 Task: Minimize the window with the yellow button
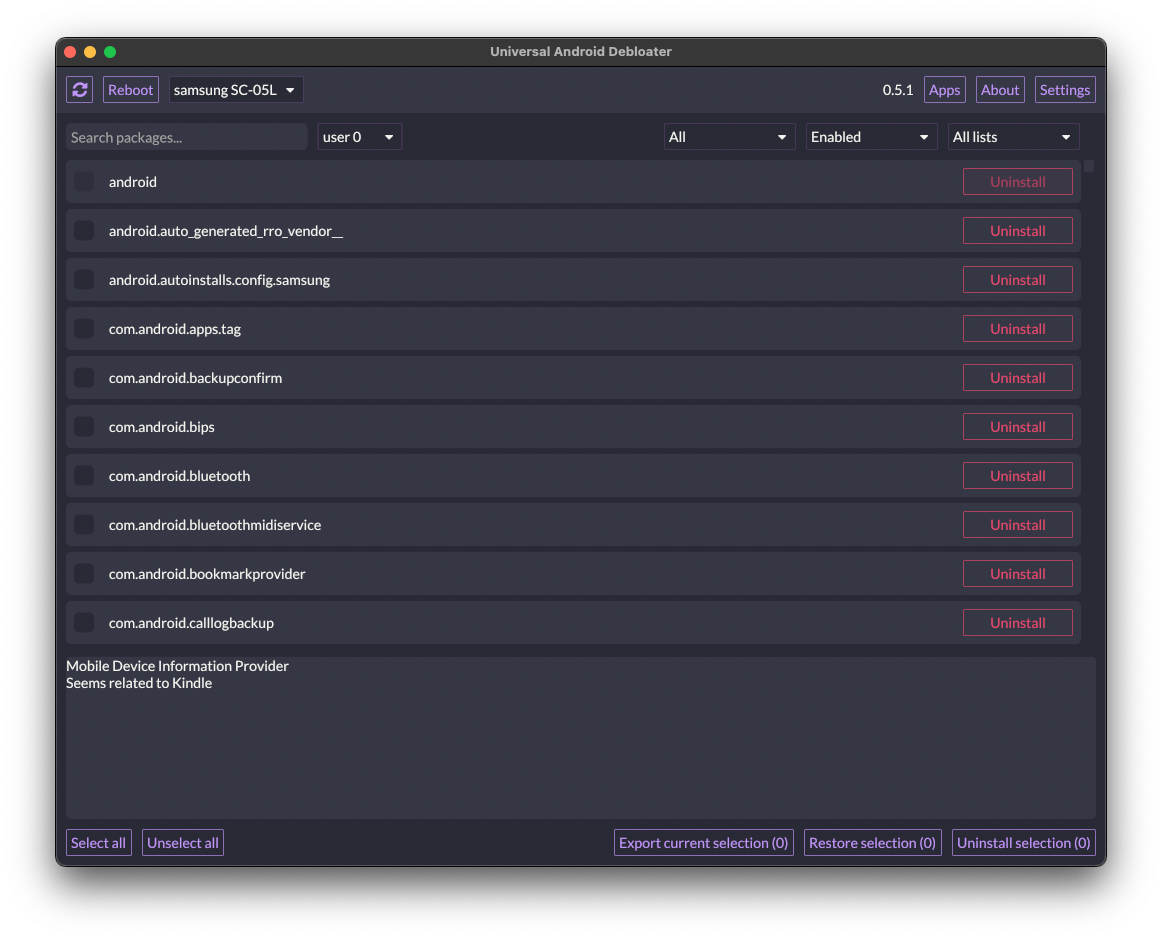(x=90, y=52)
